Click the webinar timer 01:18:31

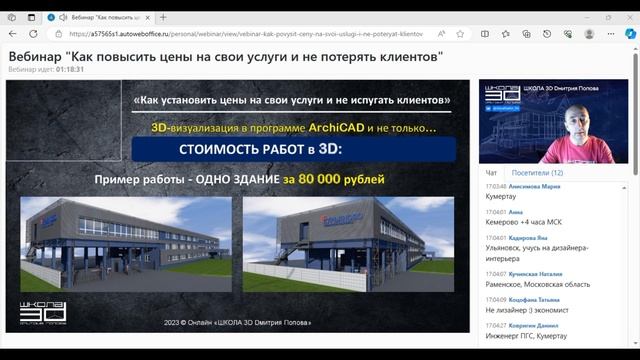(x=70, y=69)
